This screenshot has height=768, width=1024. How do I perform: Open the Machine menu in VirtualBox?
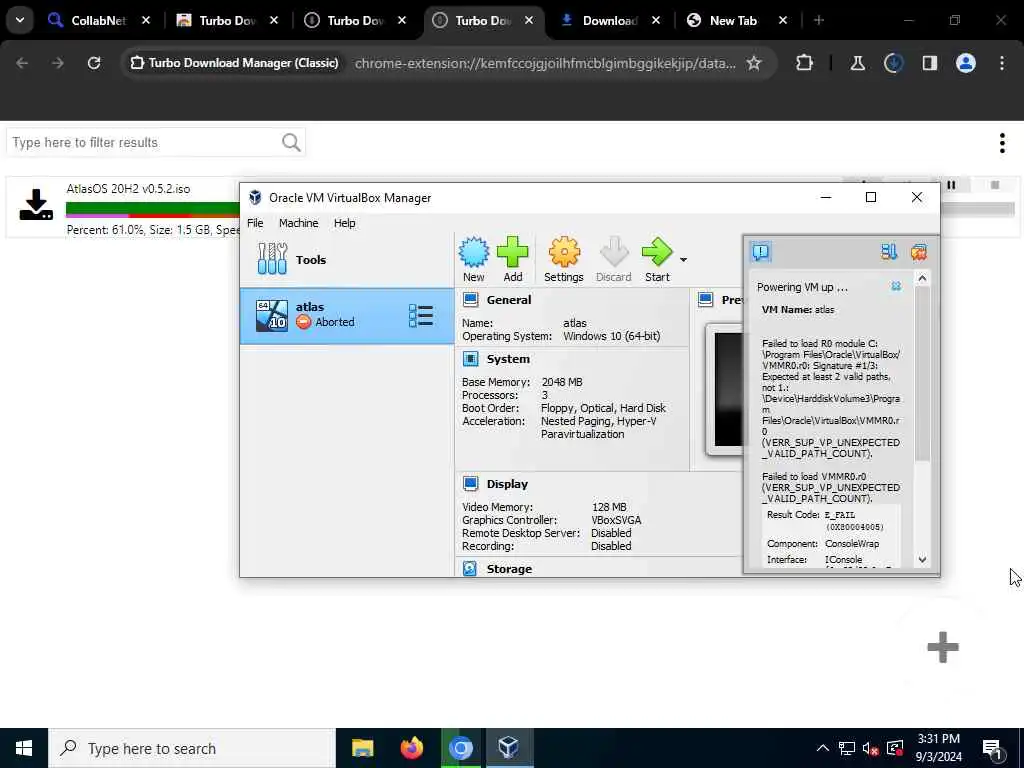298,223
